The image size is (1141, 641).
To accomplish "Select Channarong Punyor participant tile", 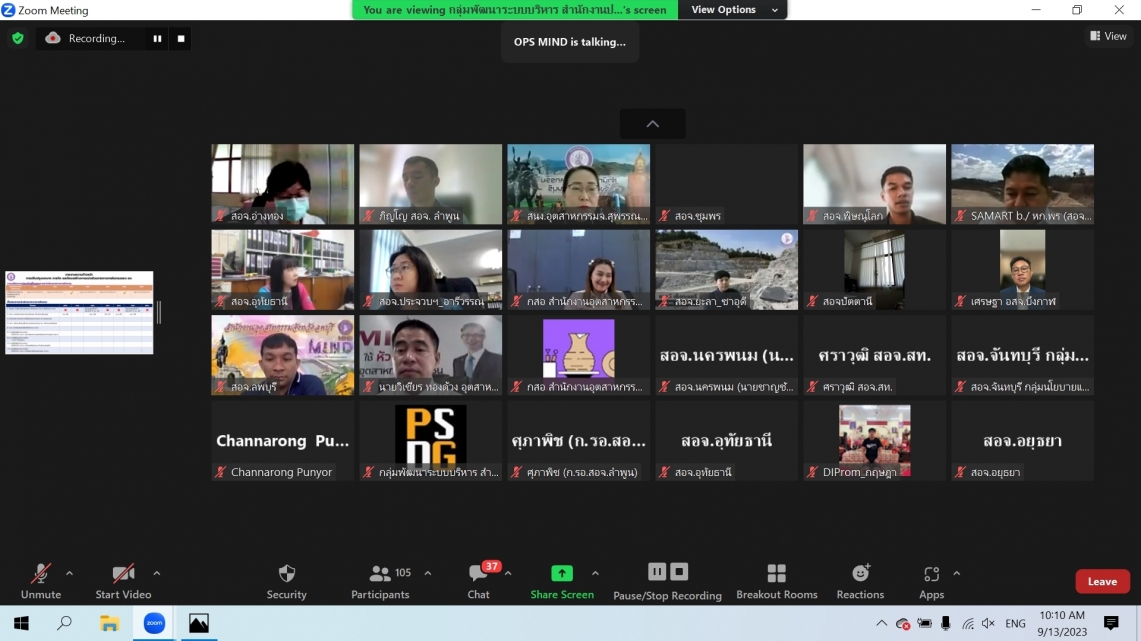I will tap(282, 441).
